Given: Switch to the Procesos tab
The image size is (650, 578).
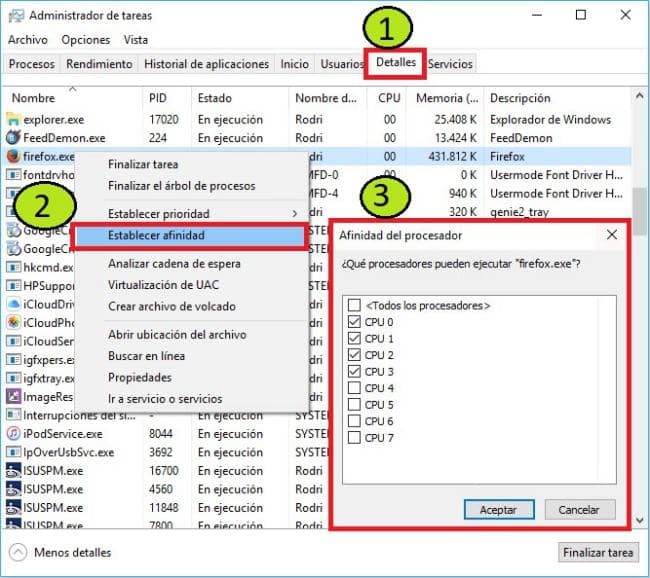Looking at the screenshot, I should [x=32, y=64].
